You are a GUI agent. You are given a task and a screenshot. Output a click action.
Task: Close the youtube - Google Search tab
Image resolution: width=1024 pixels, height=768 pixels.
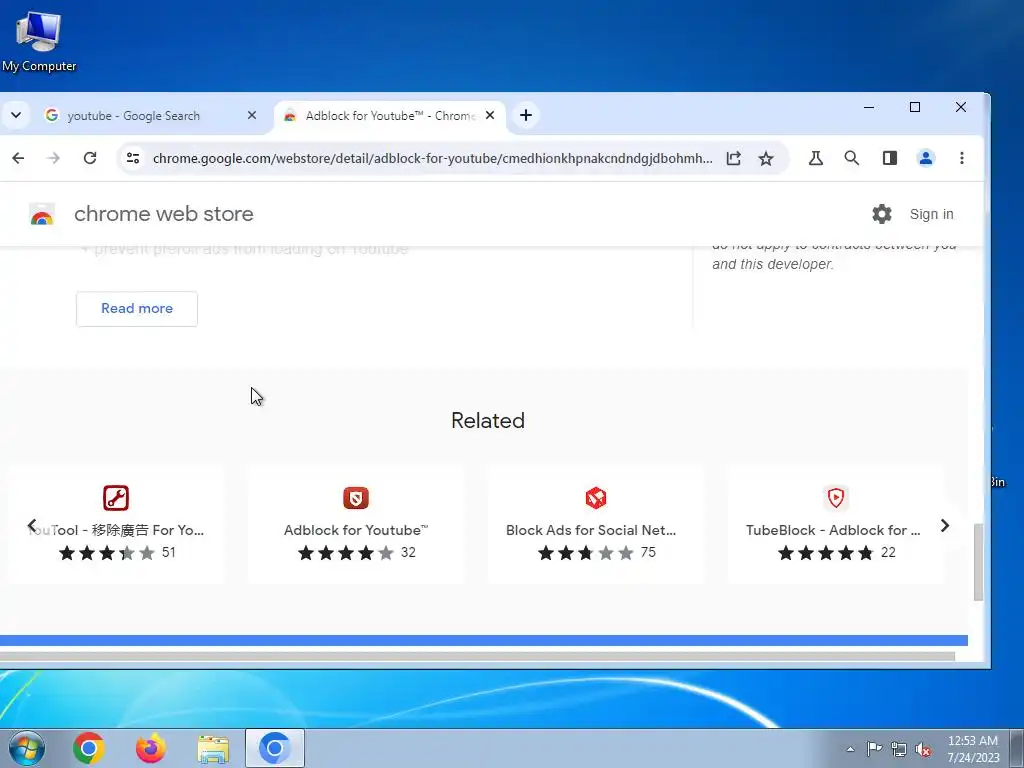tap(251, 116)
